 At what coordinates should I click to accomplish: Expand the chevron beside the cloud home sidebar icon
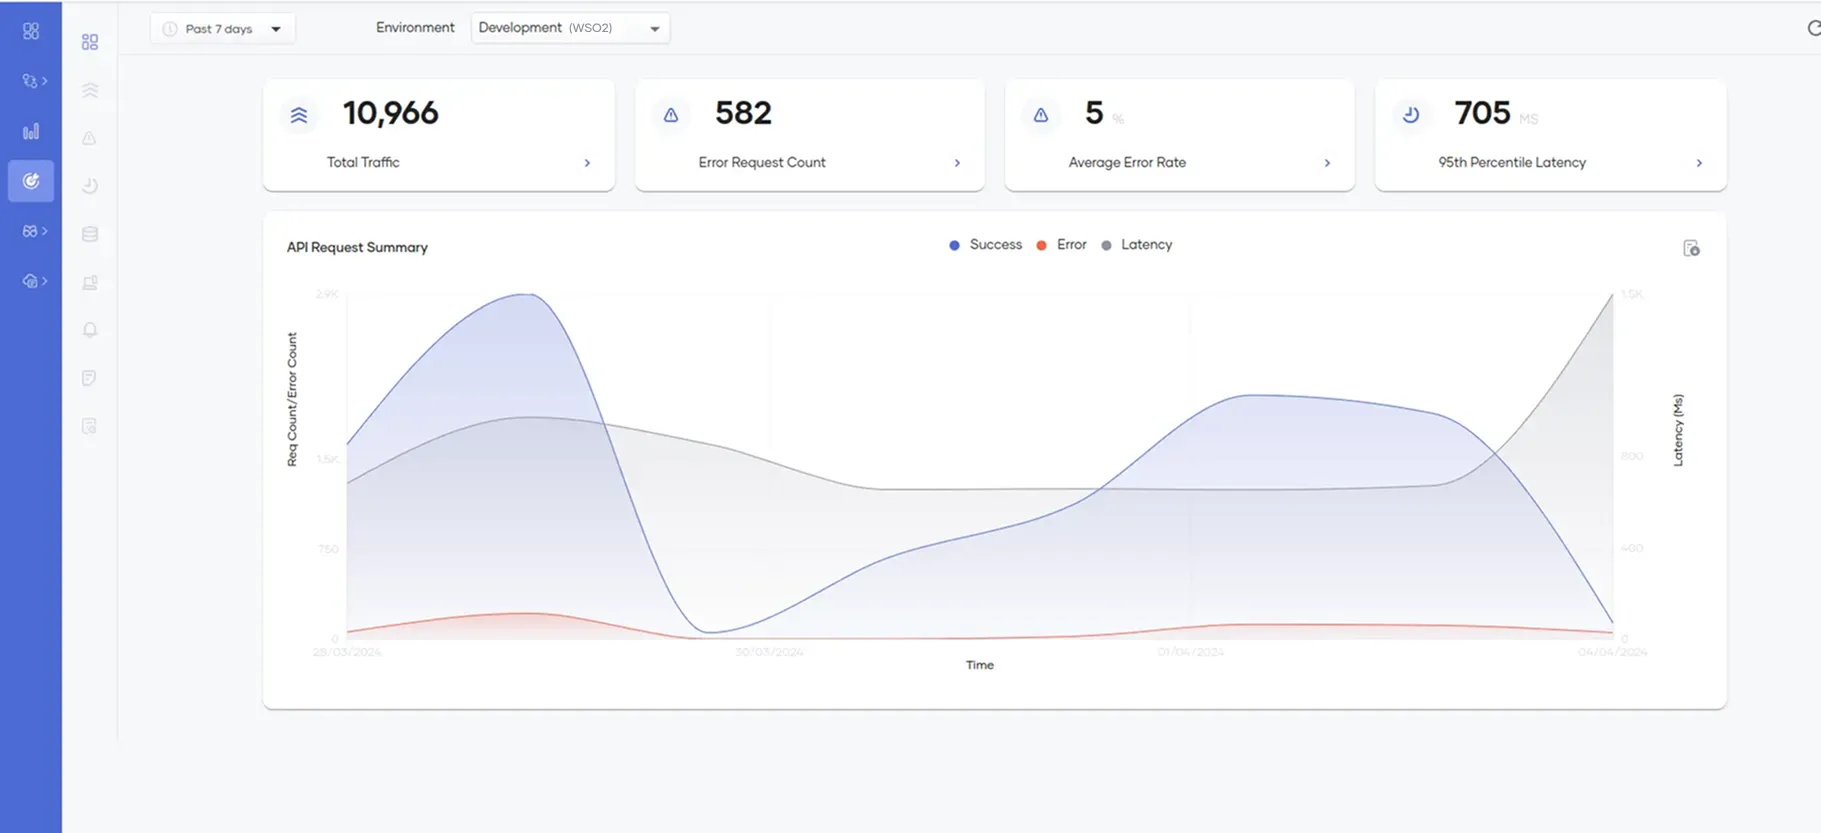pos(45,281)
